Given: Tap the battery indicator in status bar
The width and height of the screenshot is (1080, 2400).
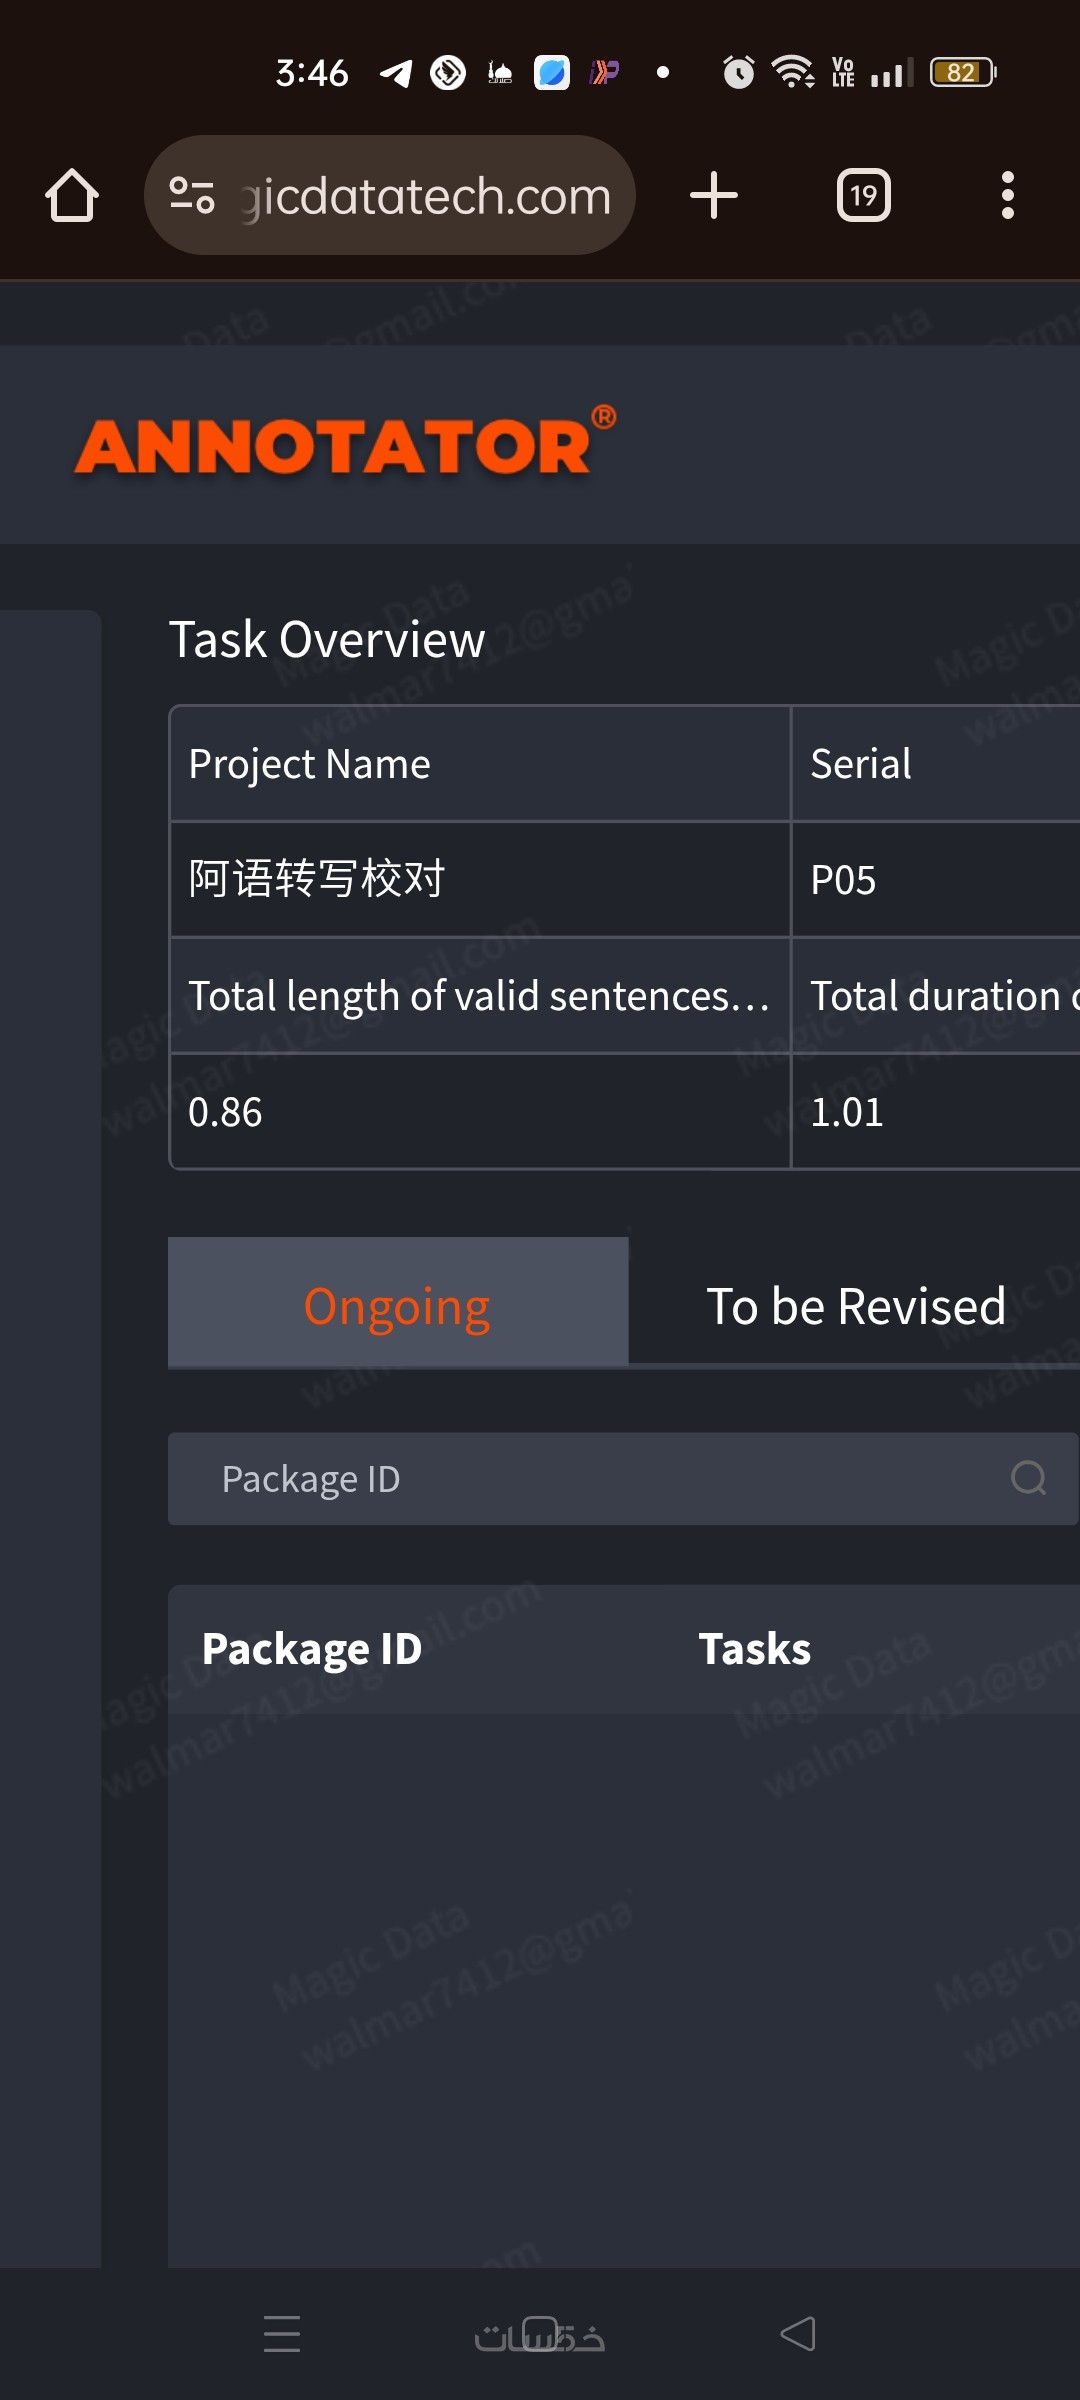Looking at the screenshot, I should [x=962, y=72].
